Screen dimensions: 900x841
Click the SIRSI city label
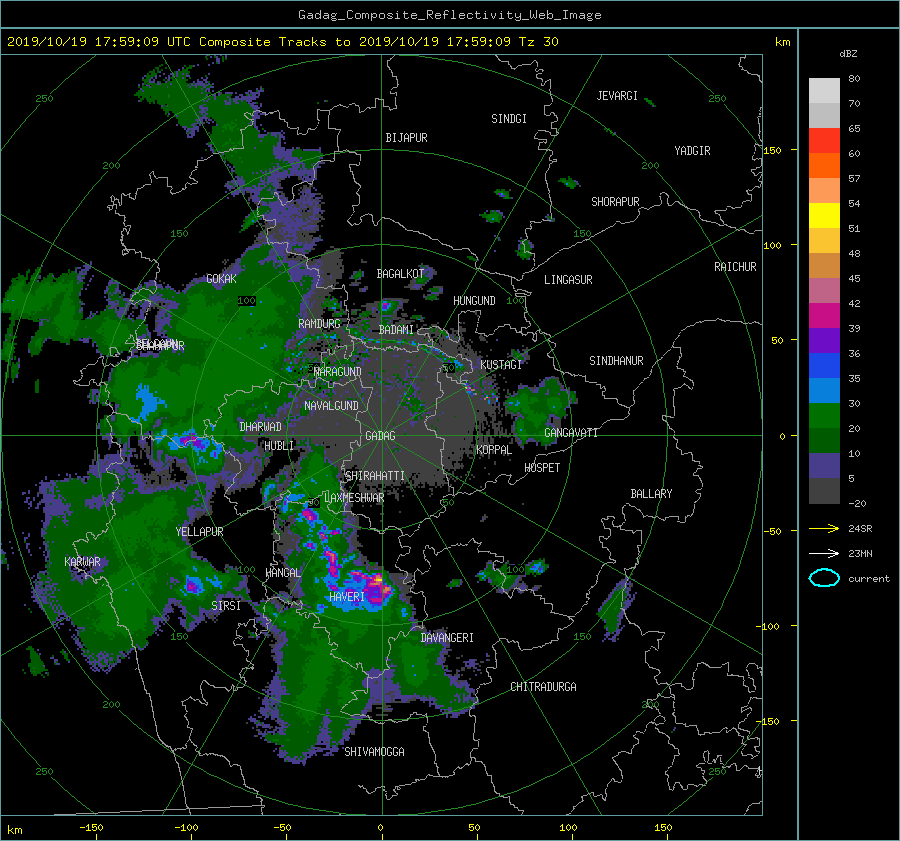point(226,606)
